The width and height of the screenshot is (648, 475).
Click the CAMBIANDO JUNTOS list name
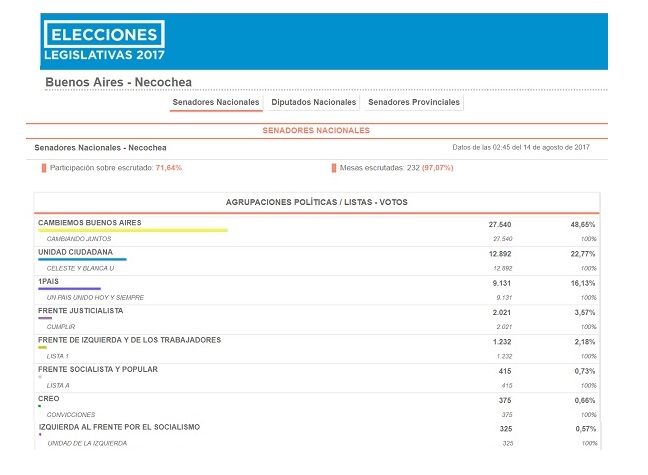point(79,239)
